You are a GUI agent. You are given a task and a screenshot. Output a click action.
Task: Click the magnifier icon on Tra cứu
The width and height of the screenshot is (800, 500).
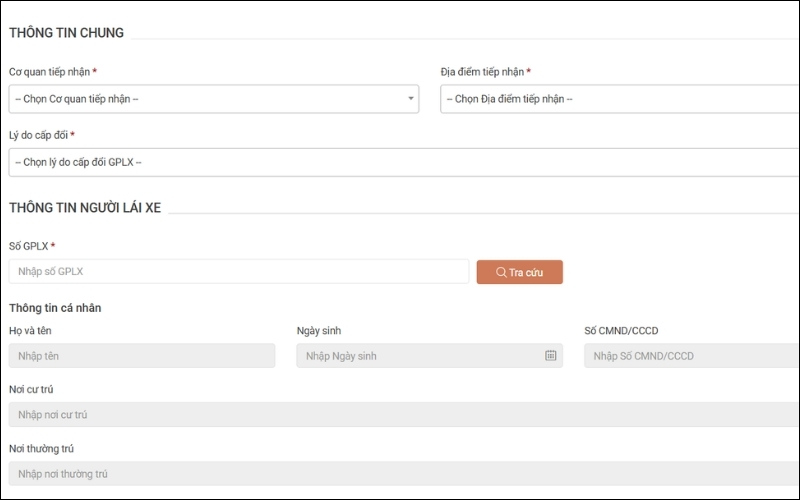501,273
